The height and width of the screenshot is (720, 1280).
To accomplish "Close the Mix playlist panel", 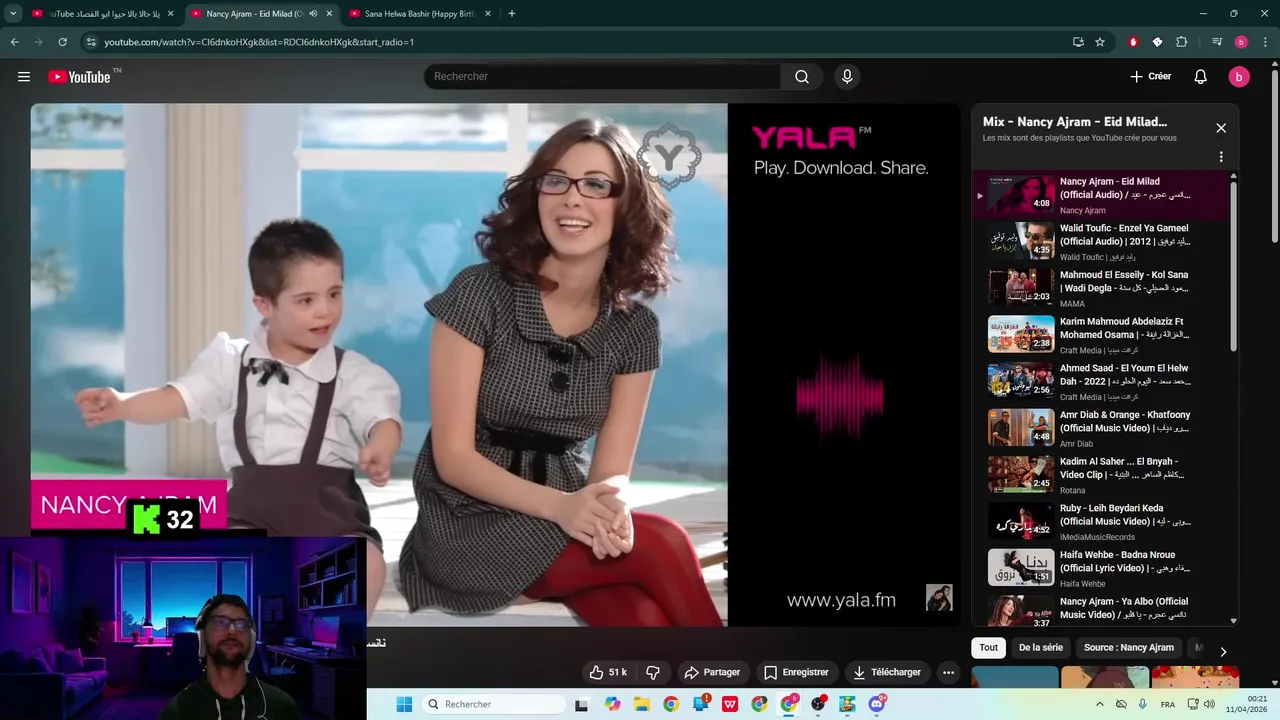I will click(x=1221, y=128).
